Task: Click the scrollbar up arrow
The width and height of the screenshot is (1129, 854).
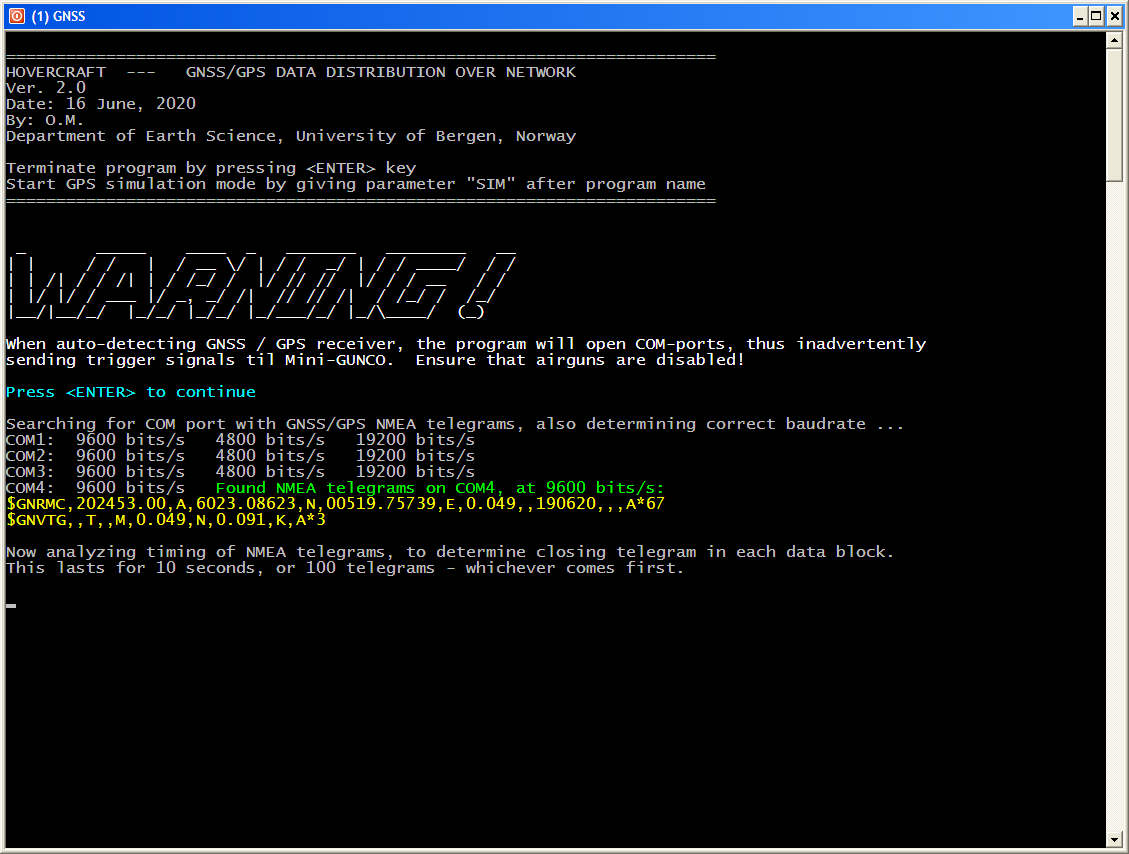Action: tap(1114, 40)
